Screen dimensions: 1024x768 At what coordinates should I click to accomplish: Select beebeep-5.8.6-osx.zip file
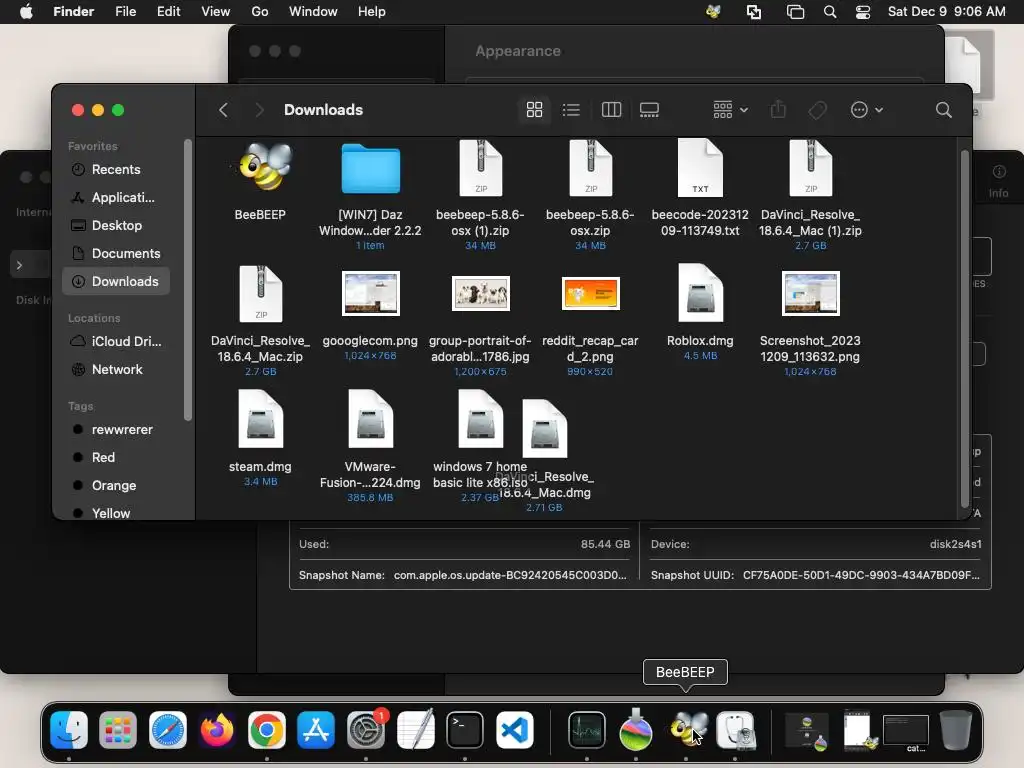tap(590, 168)
